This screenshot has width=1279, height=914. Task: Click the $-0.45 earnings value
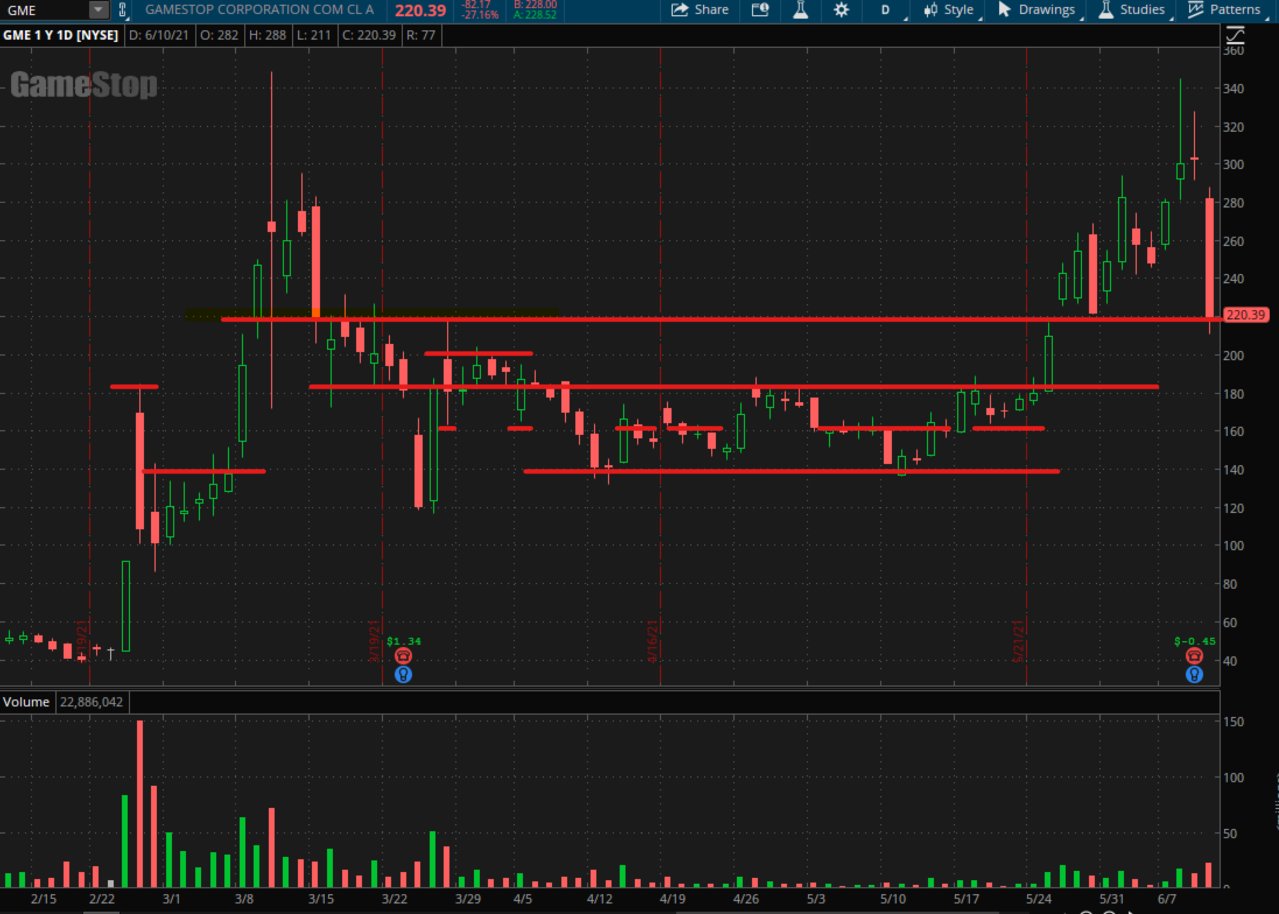(1195, 641)
